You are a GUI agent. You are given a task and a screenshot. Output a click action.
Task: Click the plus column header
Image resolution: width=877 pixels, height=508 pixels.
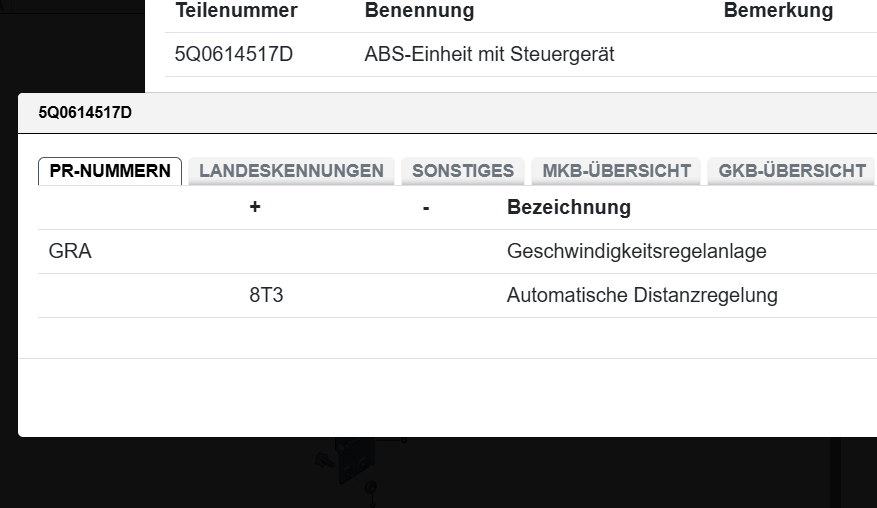pyautogui.click(x=255, y=208)
